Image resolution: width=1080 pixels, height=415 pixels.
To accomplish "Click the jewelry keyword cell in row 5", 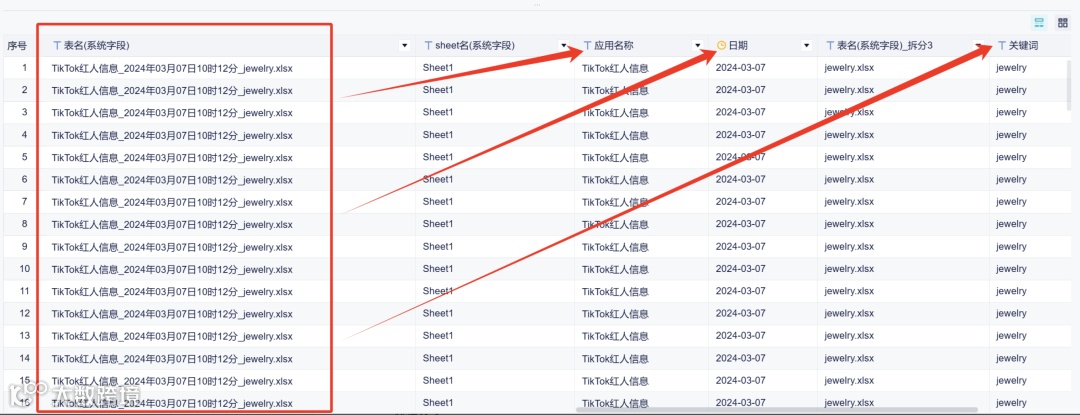I will 1011,158.
